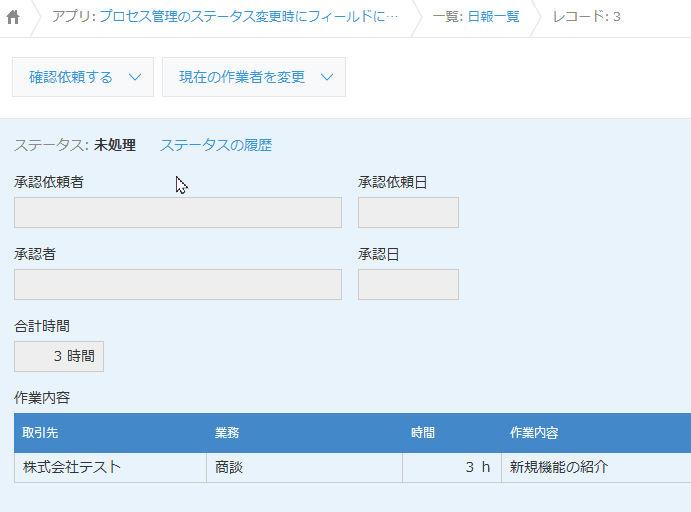Open the プロセス管理 app breadcrumb link
Screen dimensions: 691x512
224,17
